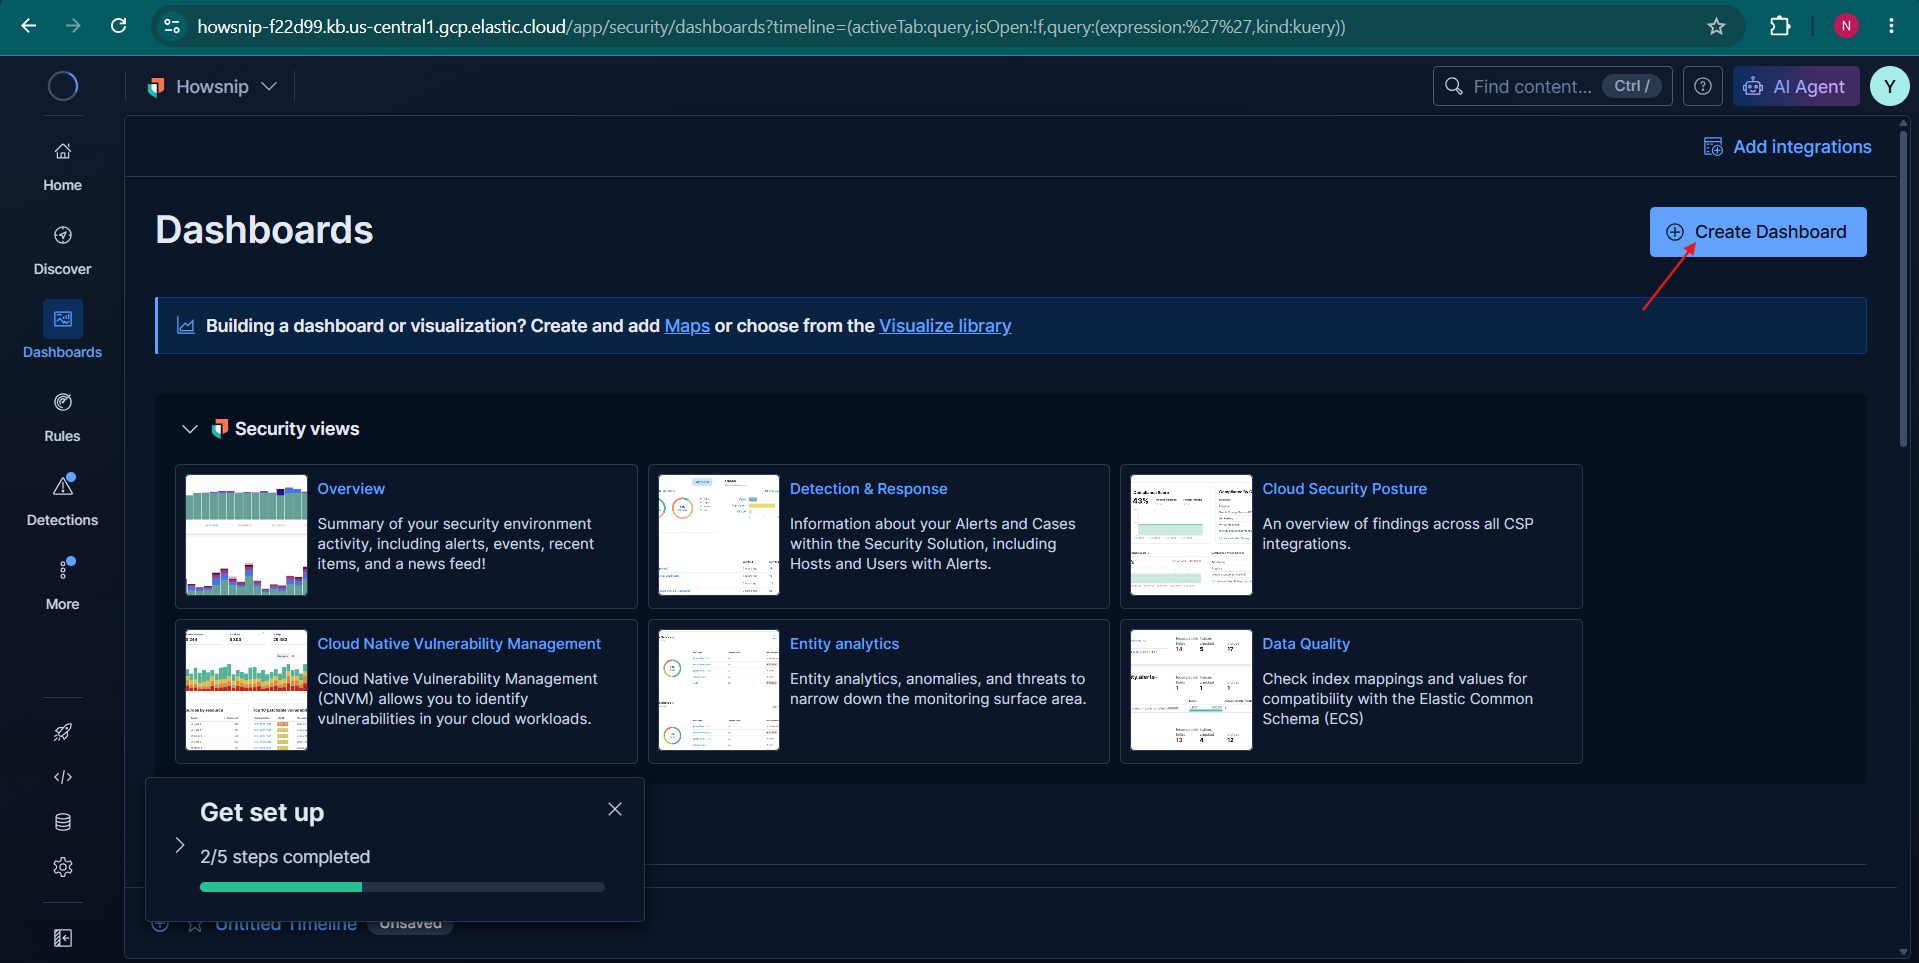Open the Chrome three-dot menu
Viewport: 1919px width, 963px height.
pos(1891,26)
